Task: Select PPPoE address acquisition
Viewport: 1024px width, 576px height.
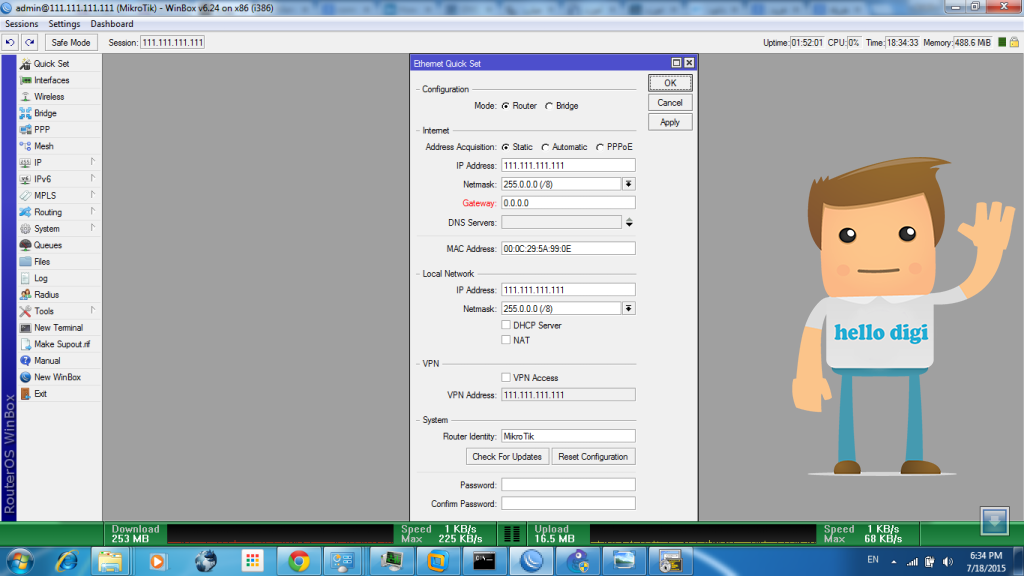Action: [x=600, y=148]
